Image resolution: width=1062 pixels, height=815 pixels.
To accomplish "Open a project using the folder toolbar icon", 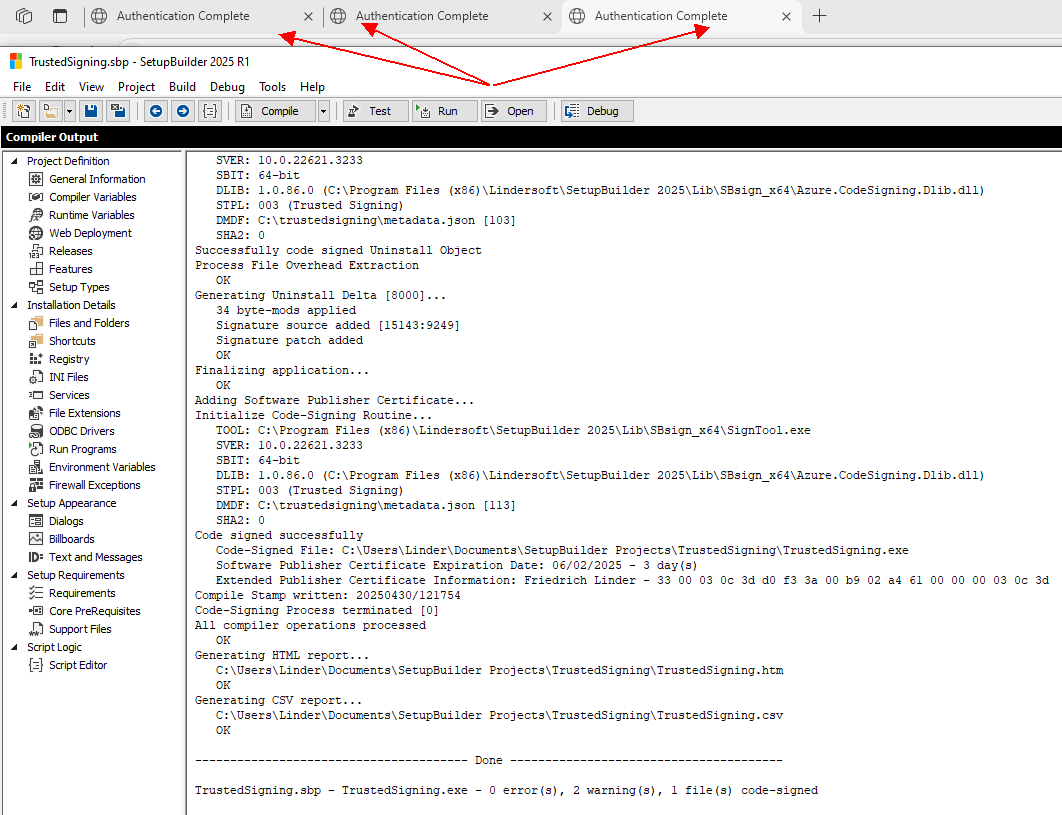I will click(49, 110).
